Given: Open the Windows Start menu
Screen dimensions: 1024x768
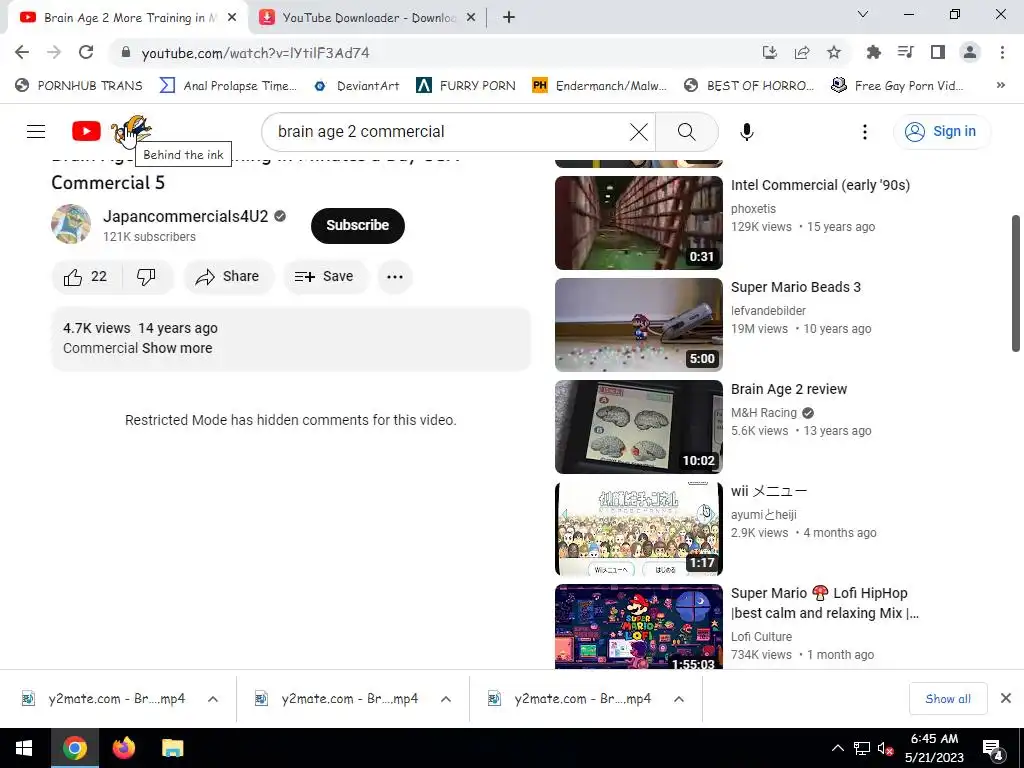Looking at the screenshot, I should point(24,748).
